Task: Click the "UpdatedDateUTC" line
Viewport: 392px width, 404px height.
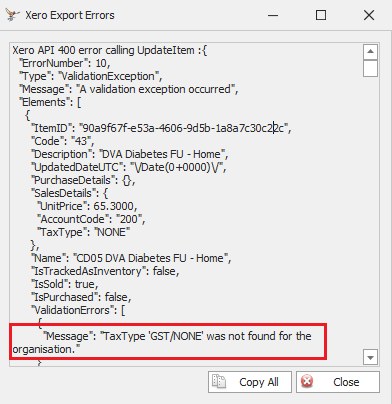Action: (129, 167)
